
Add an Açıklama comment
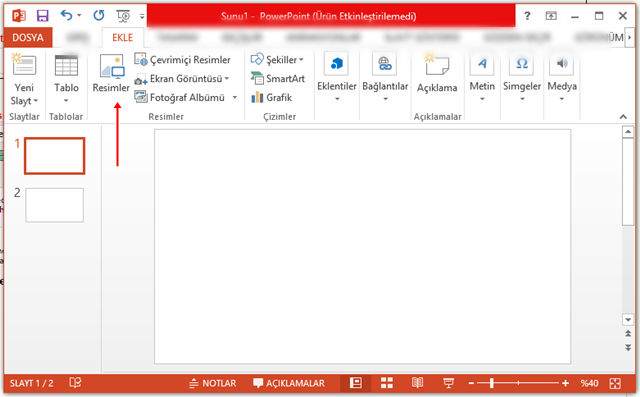(437, 73)
